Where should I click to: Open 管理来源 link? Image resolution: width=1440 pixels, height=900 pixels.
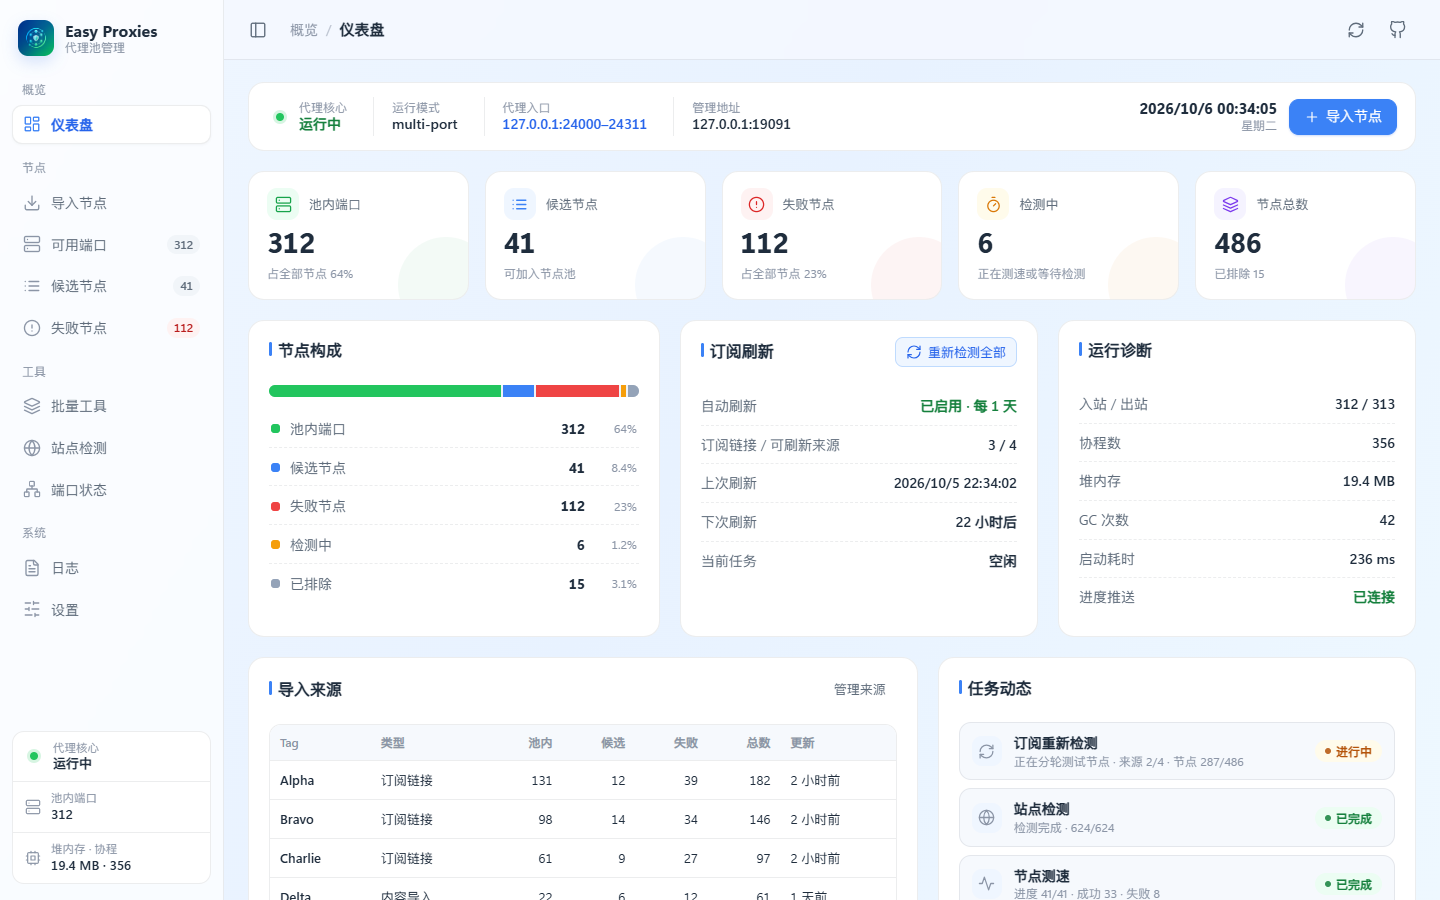859,689
